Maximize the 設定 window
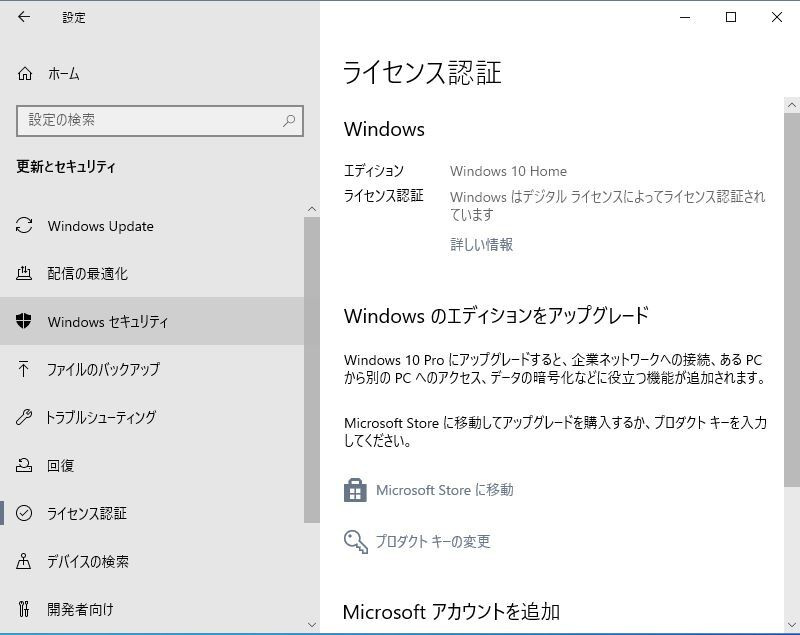The image size is (800, 635). (731, 17)
